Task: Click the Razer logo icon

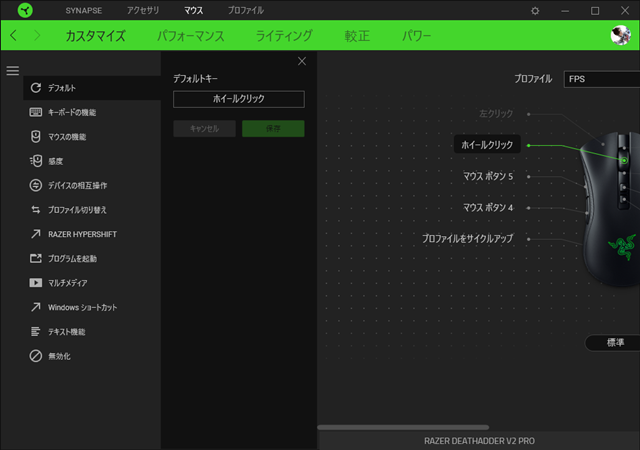Action: click(25, 10)
